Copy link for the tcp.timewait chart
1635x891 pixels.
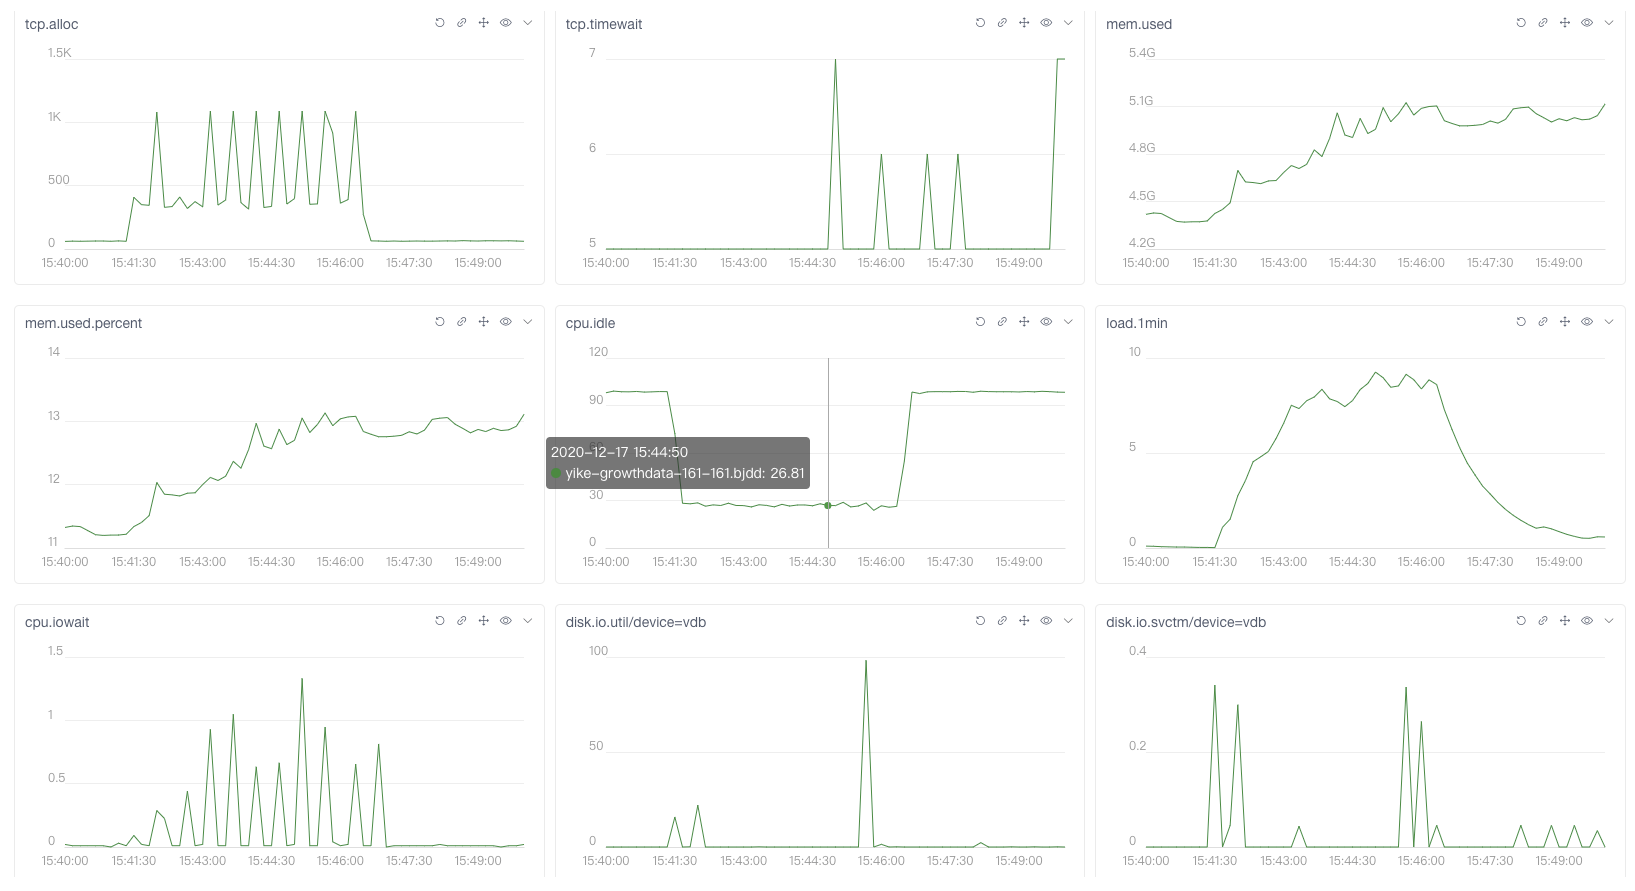click(x=1002, y=23)
